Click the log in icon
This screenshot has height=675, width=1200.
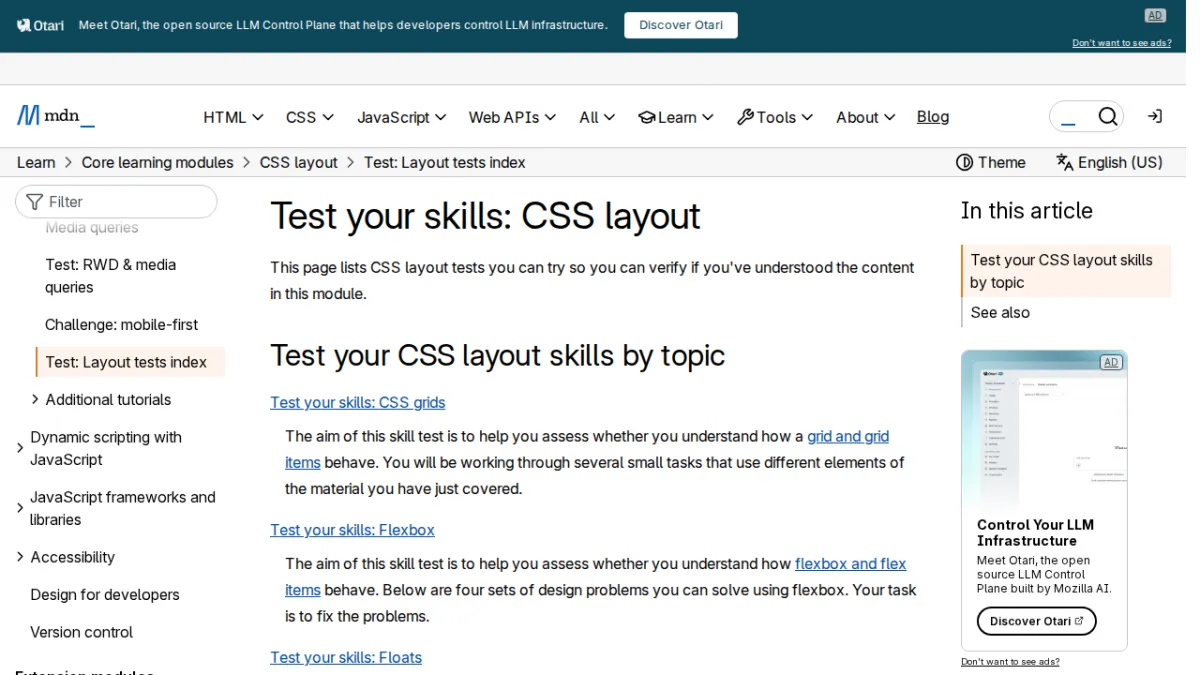pyautogui.click(x=1155, y=117)
